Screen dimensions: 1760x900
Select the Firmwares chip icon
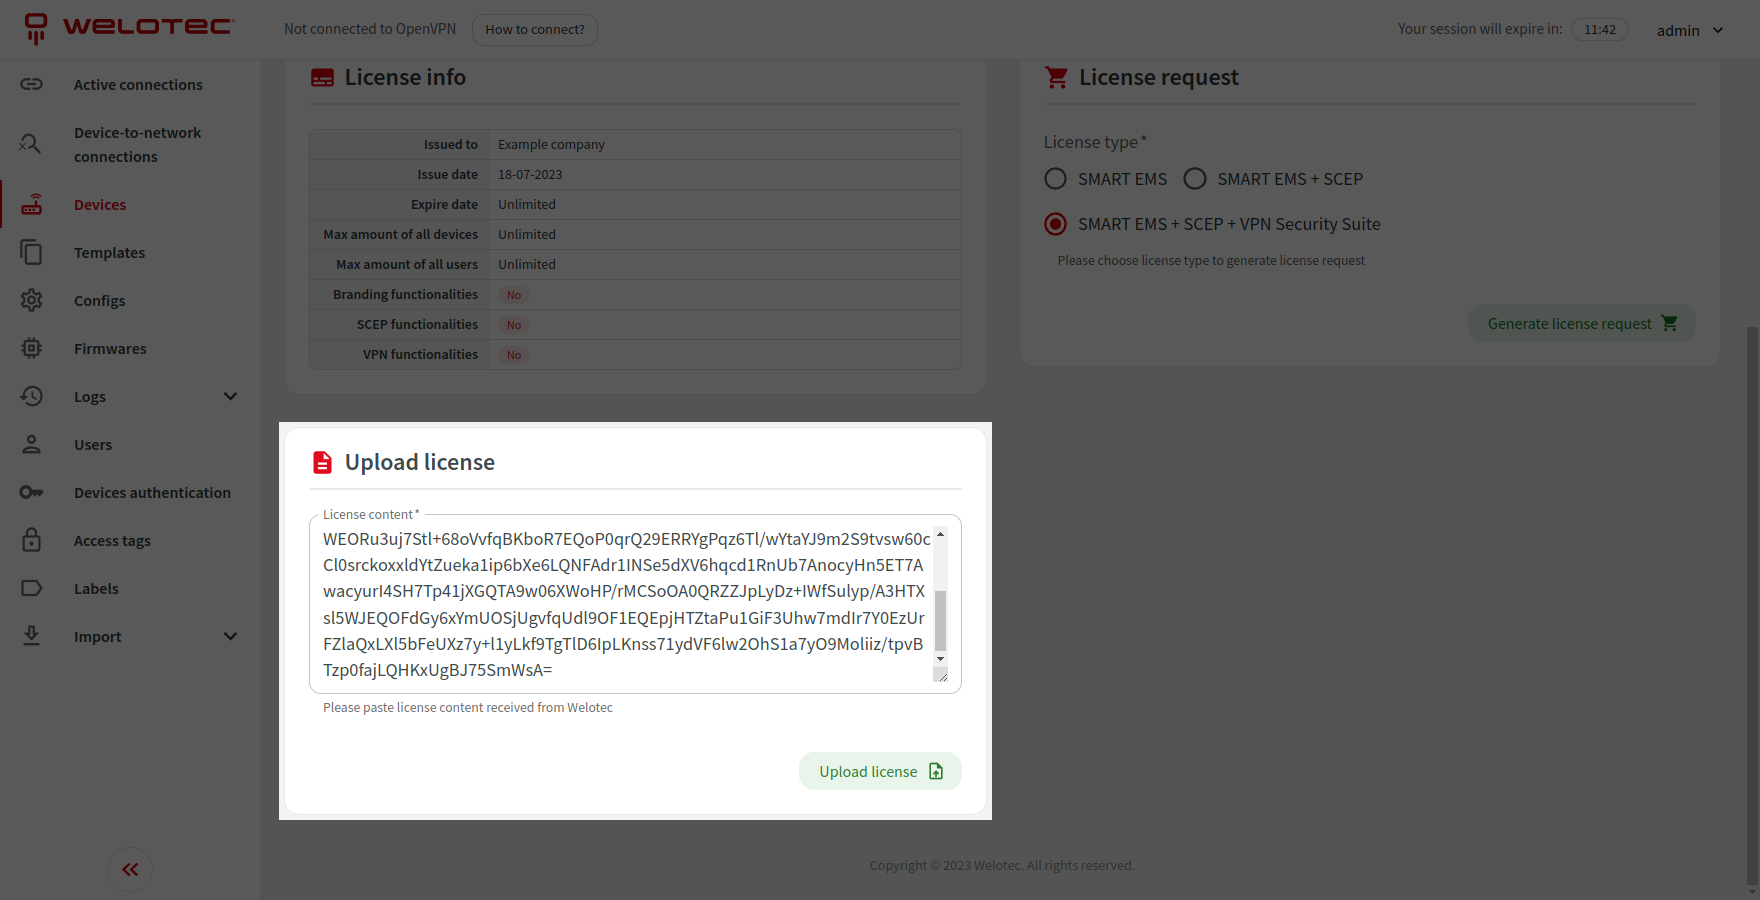coord(32,348)
